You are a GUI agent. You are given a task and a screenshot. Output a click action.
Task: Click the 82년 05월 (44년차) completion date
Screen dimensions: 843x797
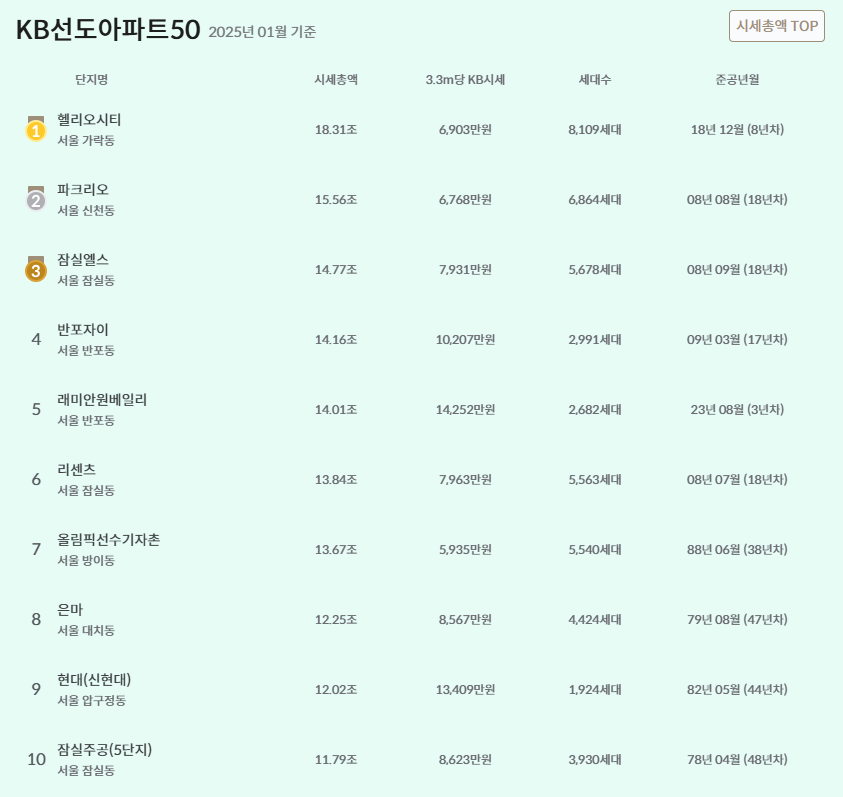click(737, 689)
